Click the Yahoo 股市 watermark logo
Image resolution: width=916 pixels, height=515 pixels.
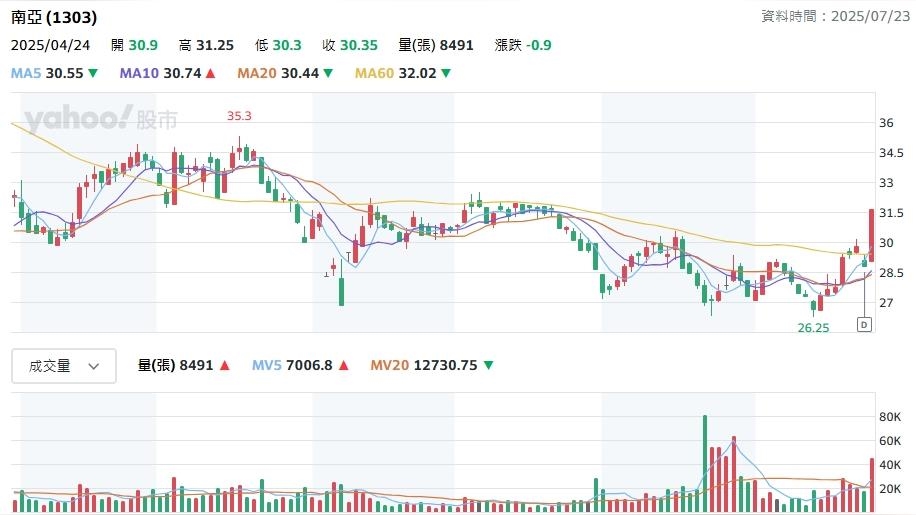pos(101,120)
